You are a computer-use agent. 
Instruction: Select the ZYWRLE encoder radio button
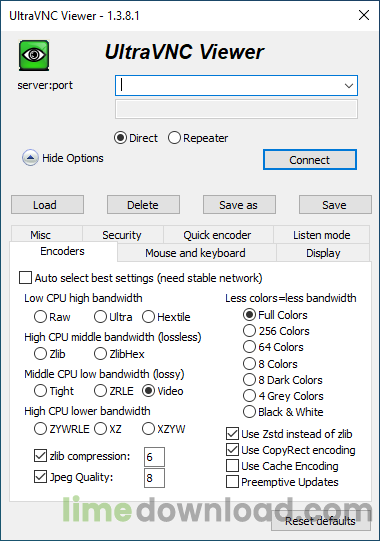(40, 429)
